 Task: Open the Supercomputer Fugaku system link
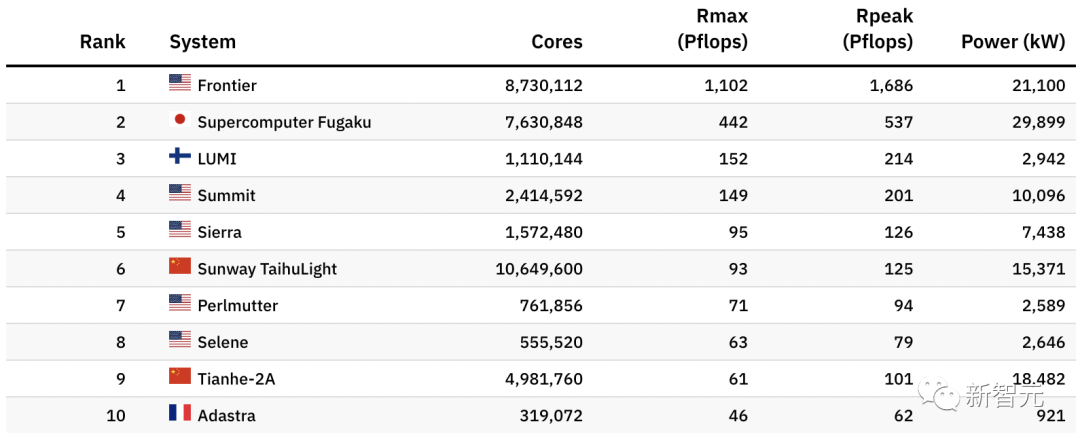[284, 122]
